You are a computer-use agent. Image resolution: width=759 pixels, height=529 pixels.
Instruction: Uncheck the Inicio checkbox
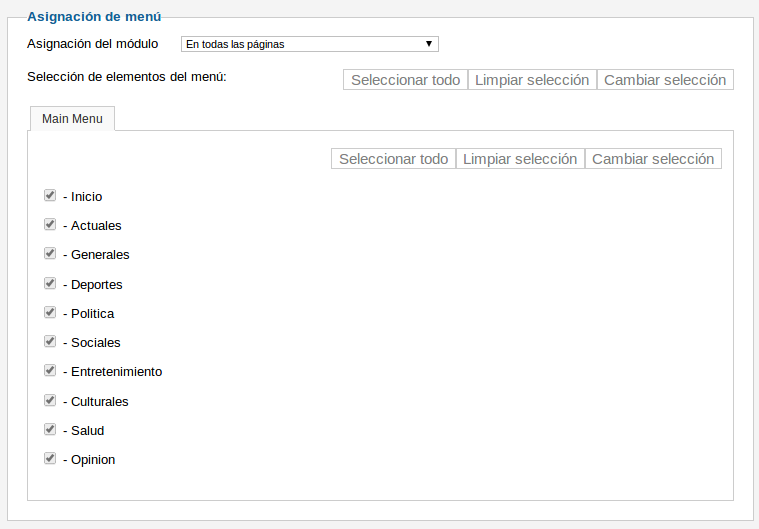point(50,195)
